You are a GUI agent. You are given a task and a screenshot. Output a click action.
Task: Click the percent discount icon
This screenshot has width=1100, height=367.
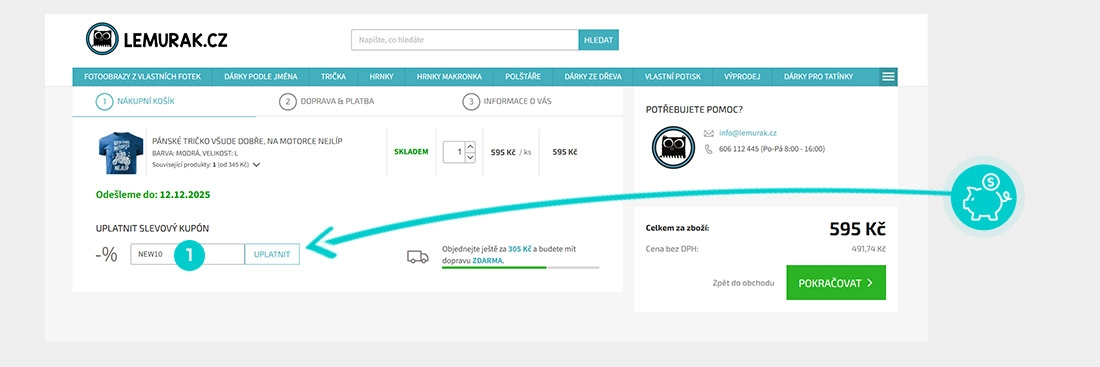[x=107, y=255]
